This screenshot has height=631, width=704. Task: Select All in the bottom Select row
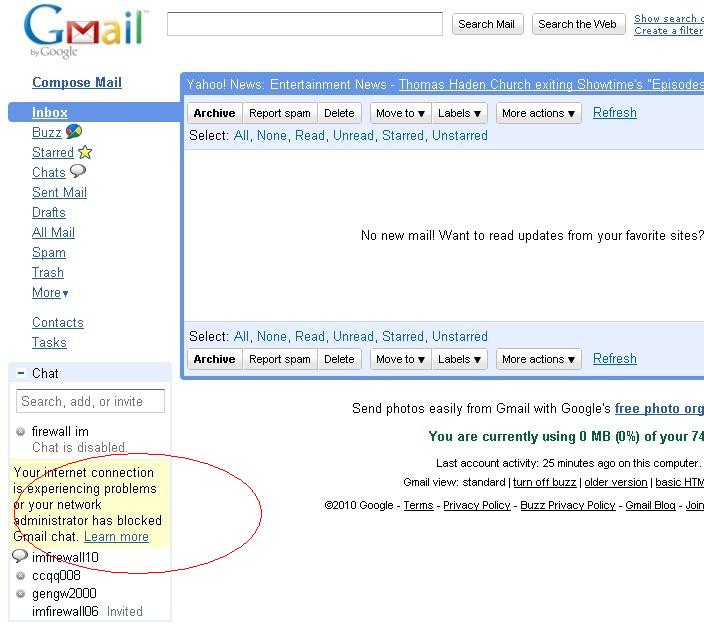pyautogui.click(x=241, y=336)
